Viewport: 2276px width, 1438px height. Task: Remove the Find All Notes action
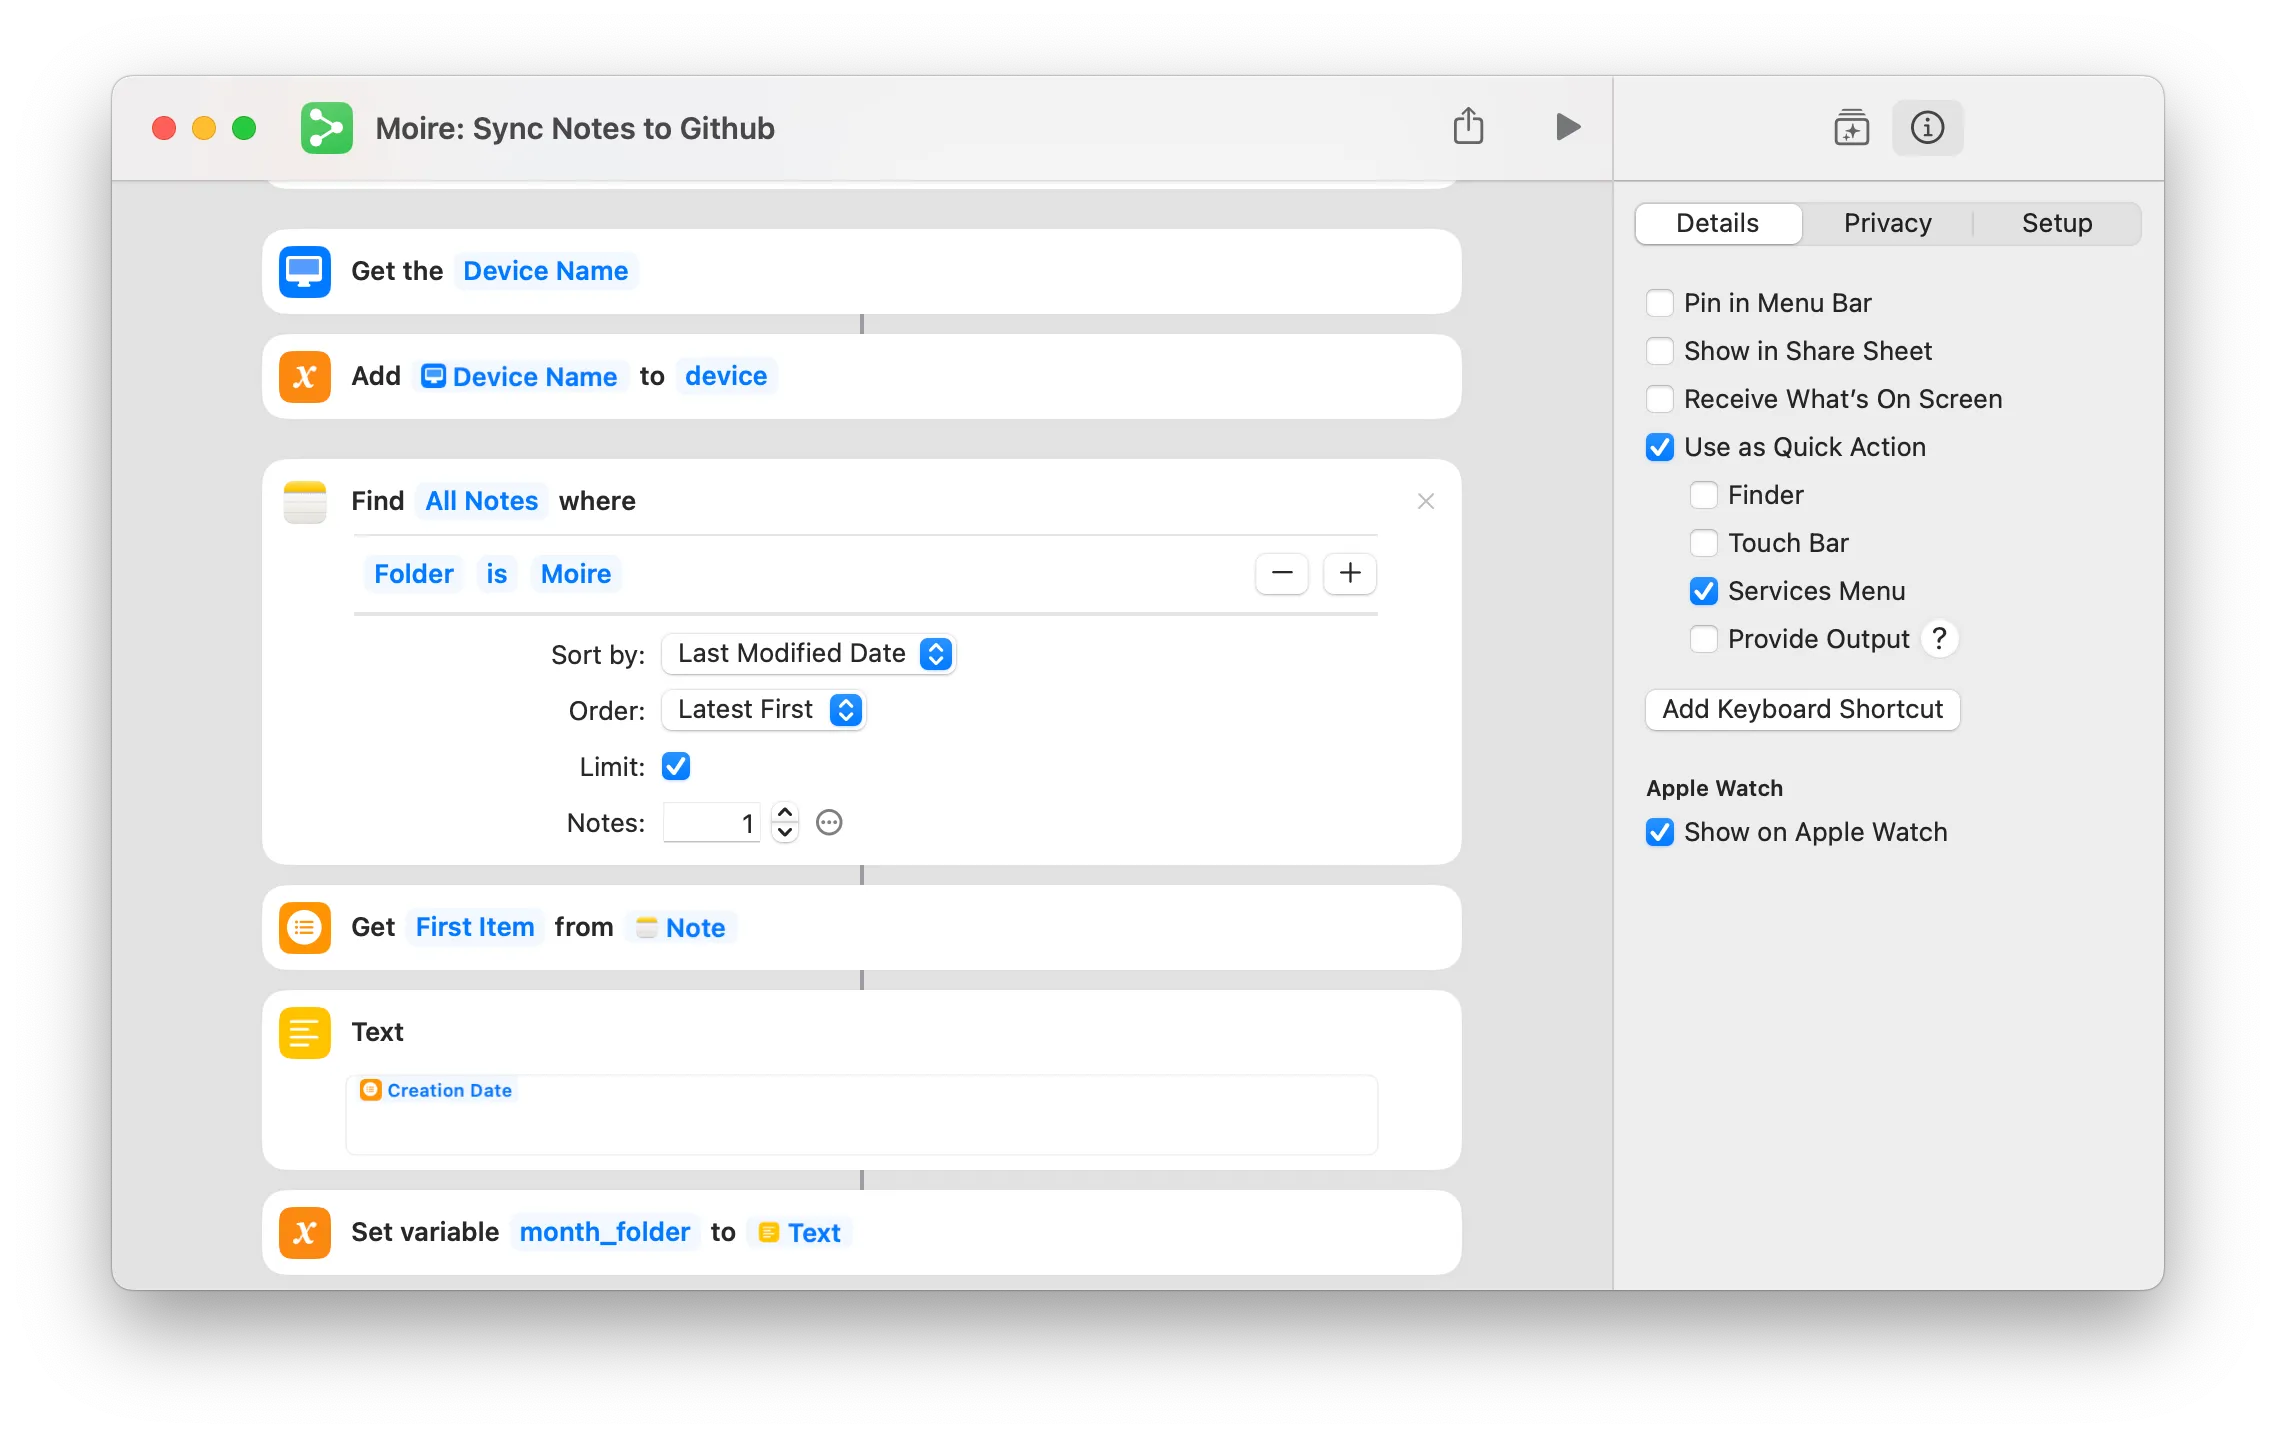pos(1426,501)
